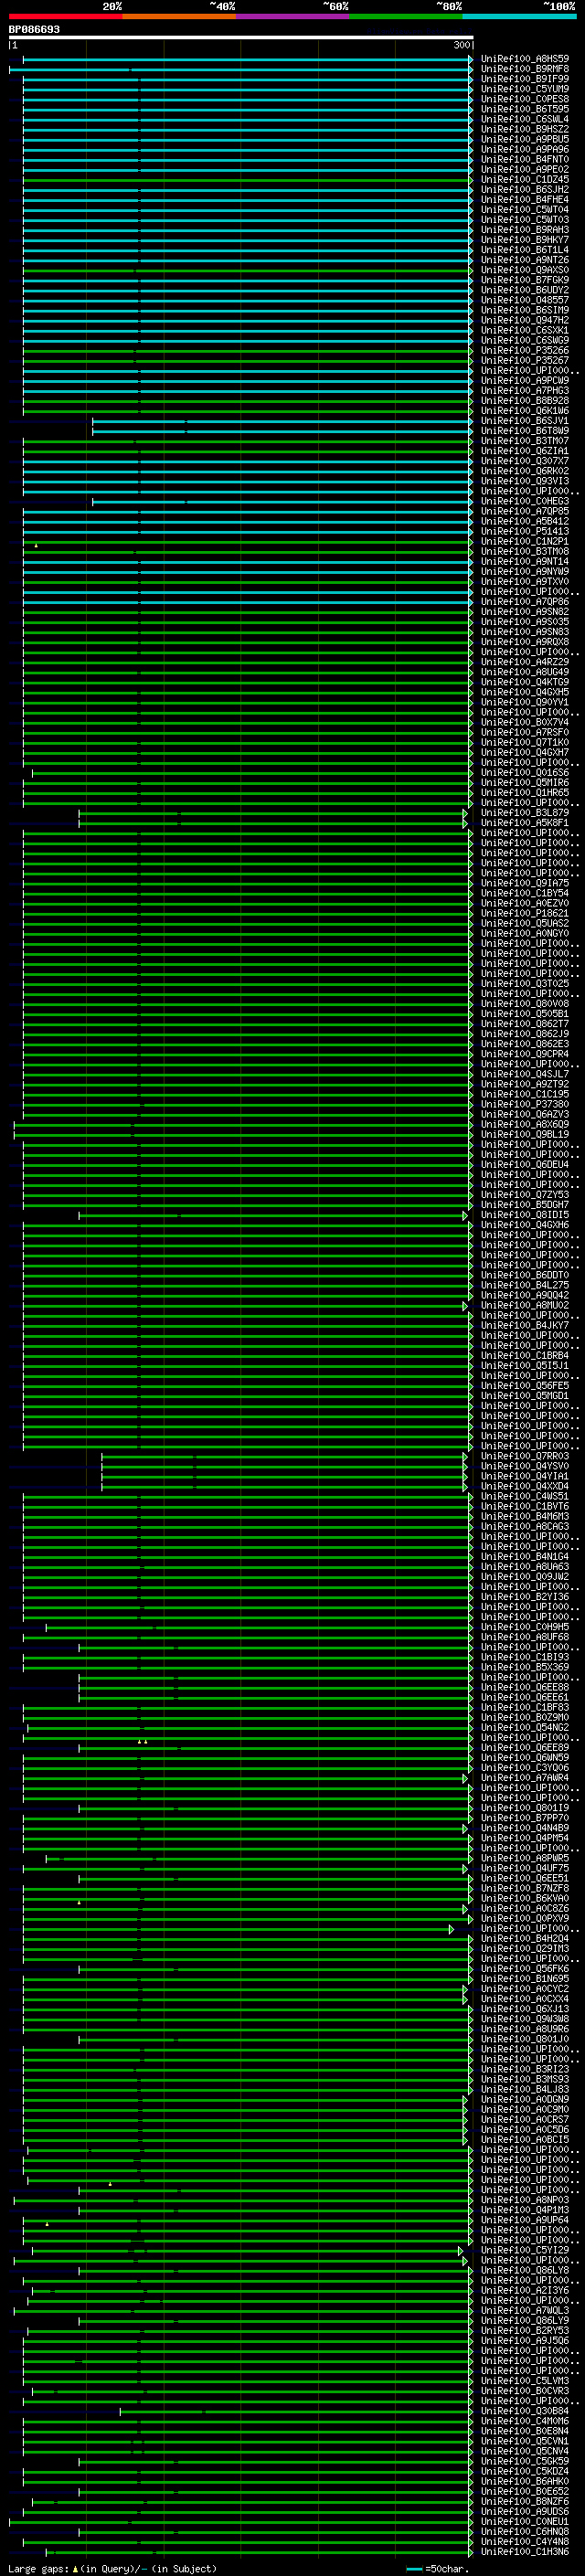Open hit UniRef100_B9HSZ2
Screen dimensions: 585x2576
(x=525, y=129)
